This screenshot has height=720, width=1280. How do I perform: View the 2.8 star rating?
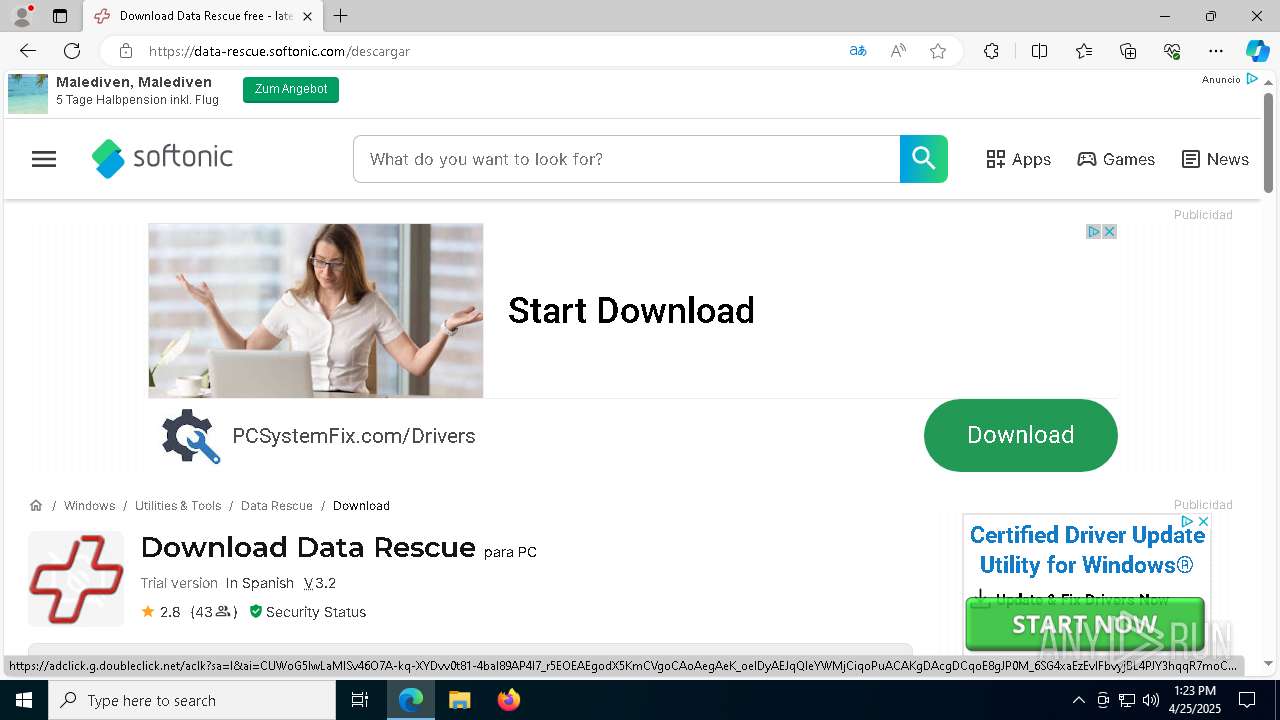(161, 612)
